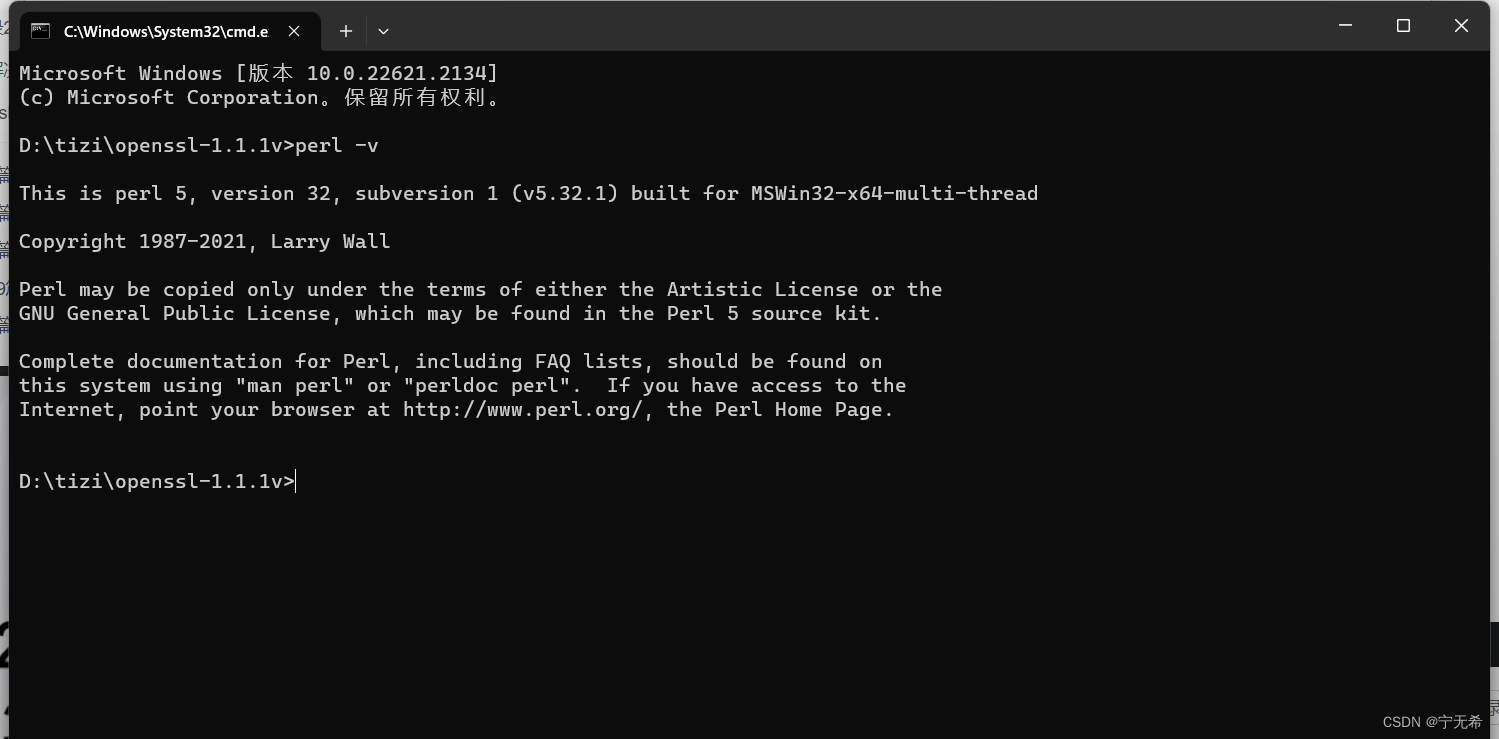Select the C:\Windows\System32\cmd.e tab
Viewport: 1499px width, 739px height.
pyautogui.click(x=167, y=31)
